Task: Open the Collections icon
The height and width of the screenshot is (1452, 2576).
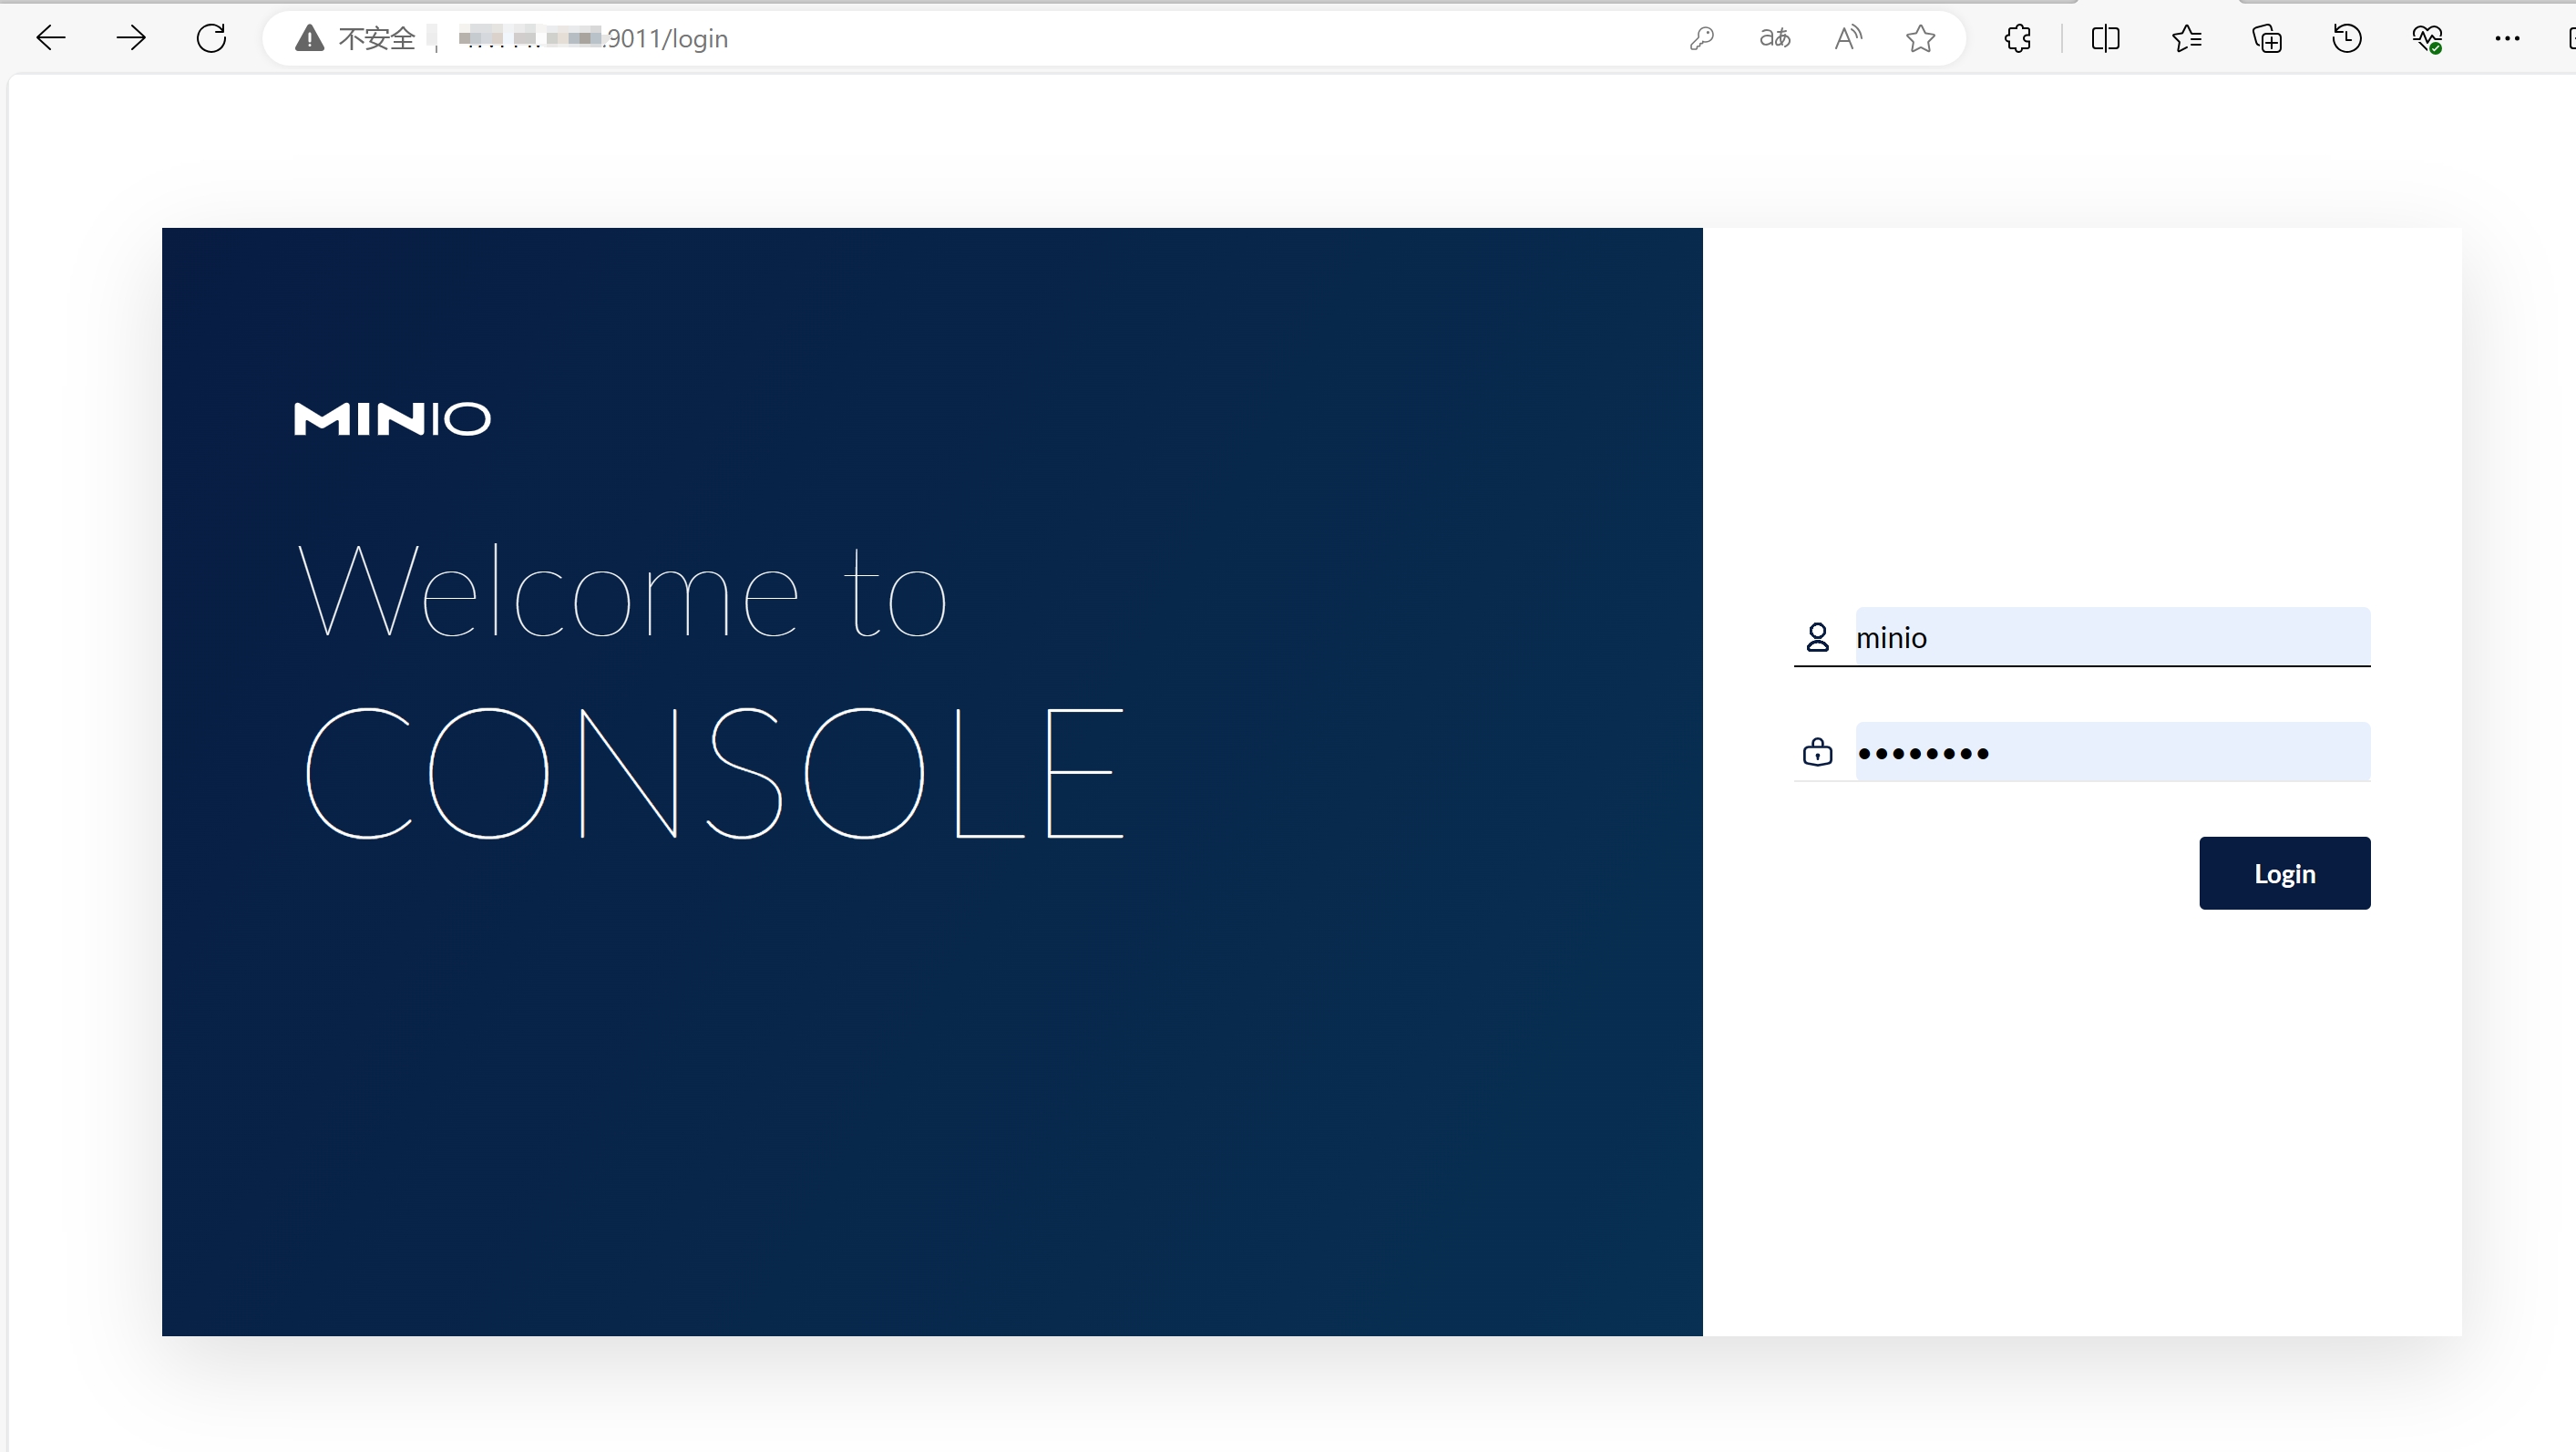Action: 2267,38
